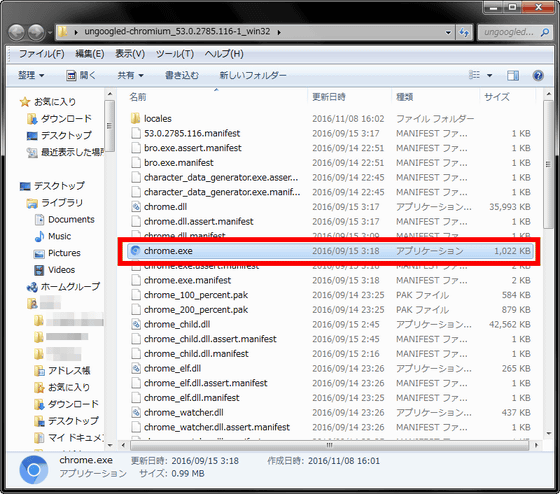Expand breadcrumb arrow before ungoogled-chromium folder name
560x494 pixels.
point(76,33)
